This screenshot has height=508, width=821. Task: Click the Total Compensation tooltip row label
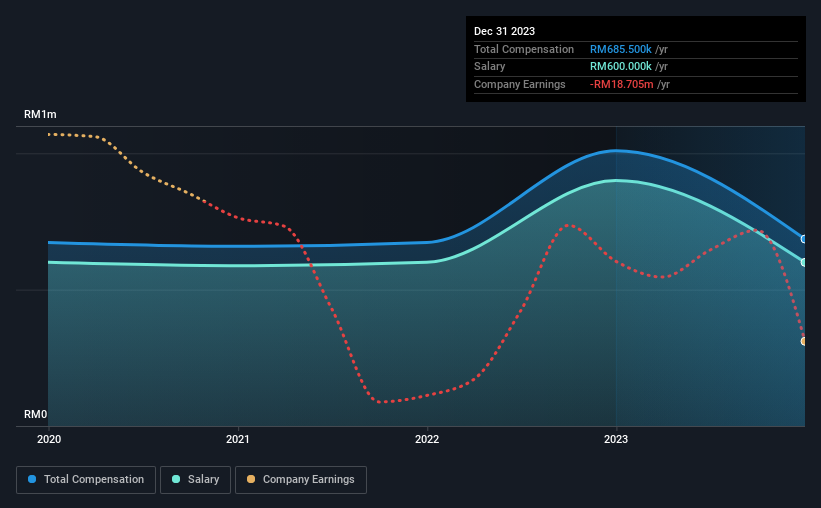(524, 49)
